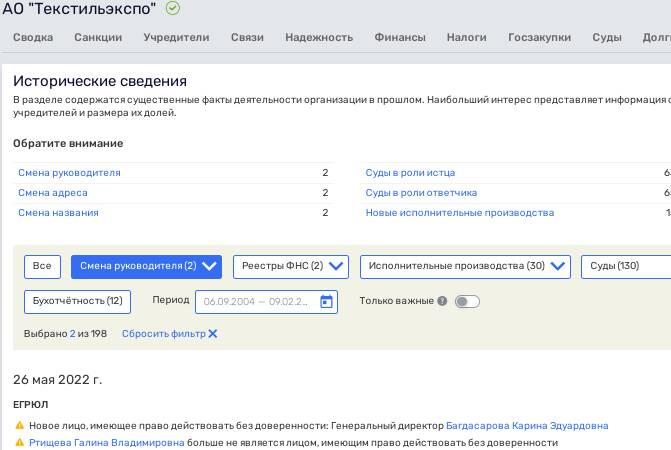Follow the Суды в роли истца link

(x=410, y=173)
